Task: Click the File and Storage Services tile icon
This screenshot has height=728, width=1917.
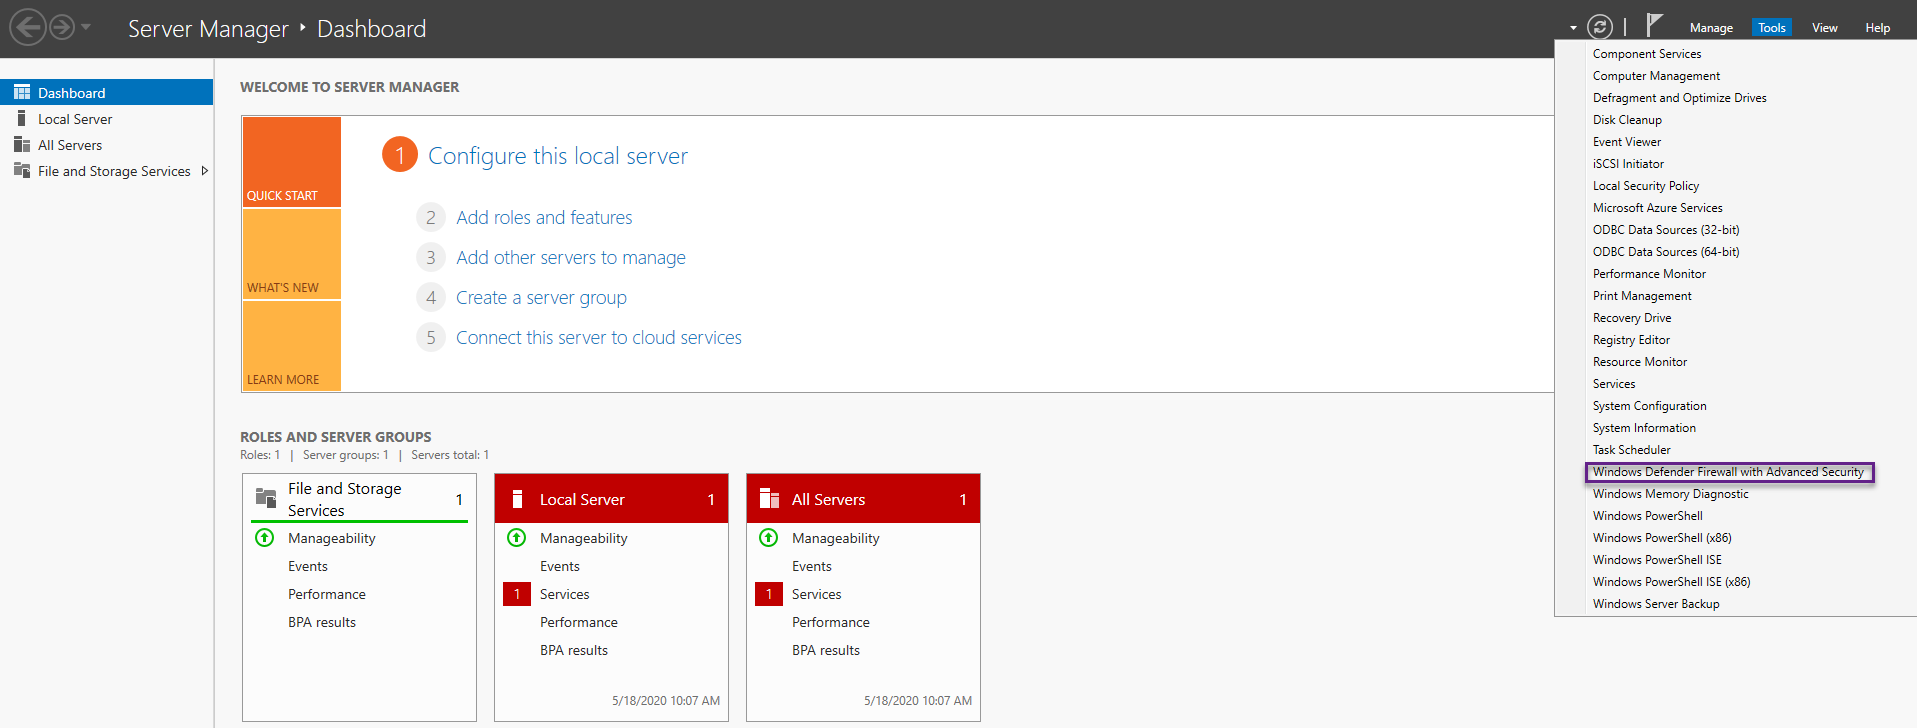Action: coord(266,498)
